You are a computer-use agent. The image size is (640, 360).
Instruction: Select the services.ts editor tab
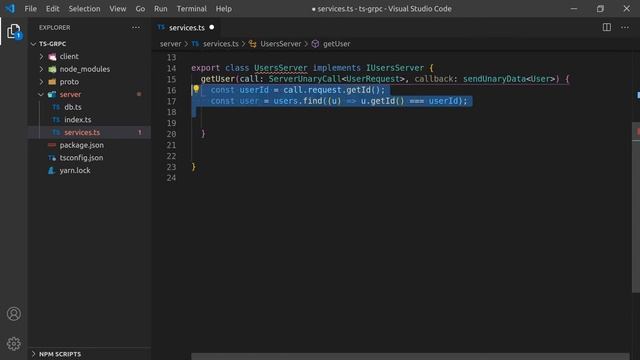tap(187, 27)
